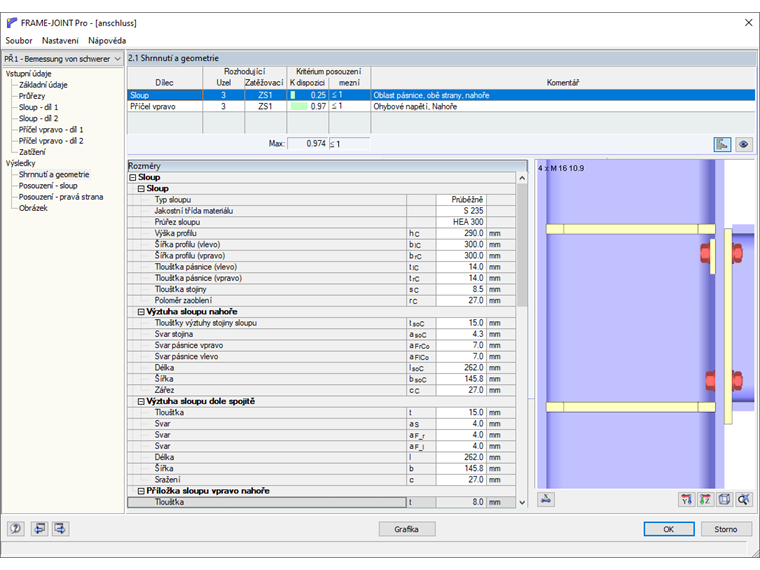Select the Typ sloupu row
The height and width of the screenshot is (570, 760).
(321, 200)
